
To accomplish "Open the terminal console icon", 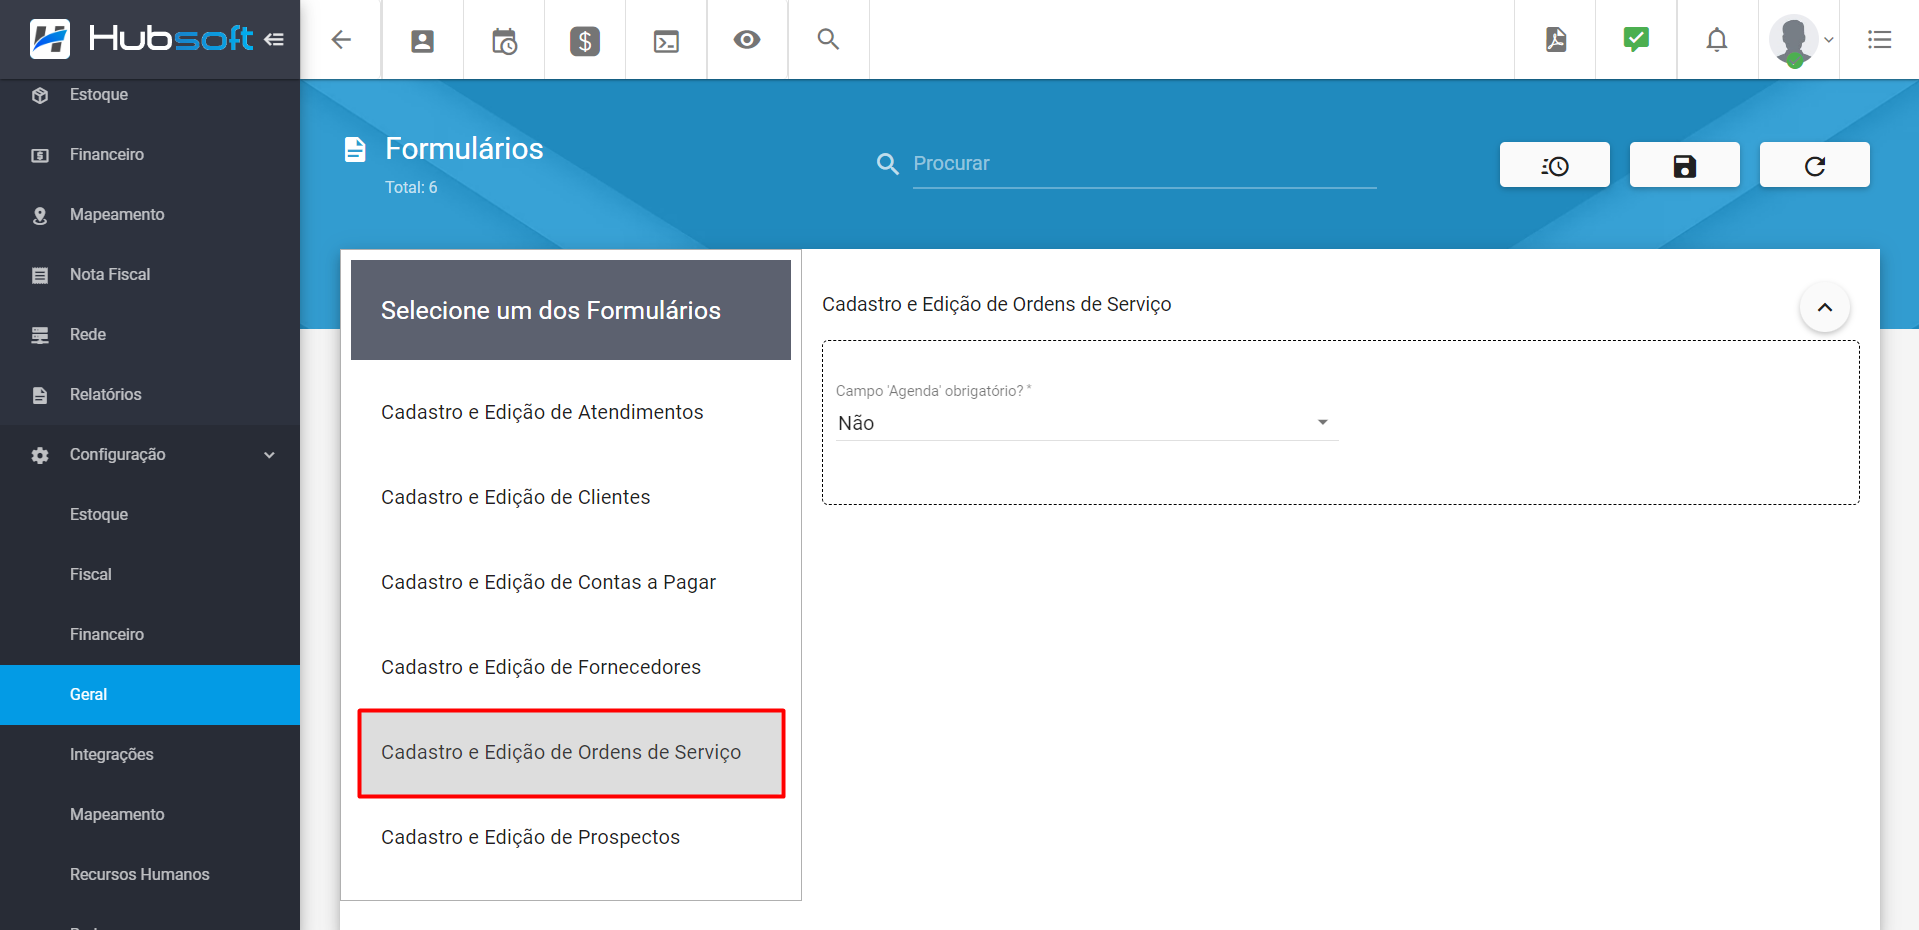I will click(666, 41).
